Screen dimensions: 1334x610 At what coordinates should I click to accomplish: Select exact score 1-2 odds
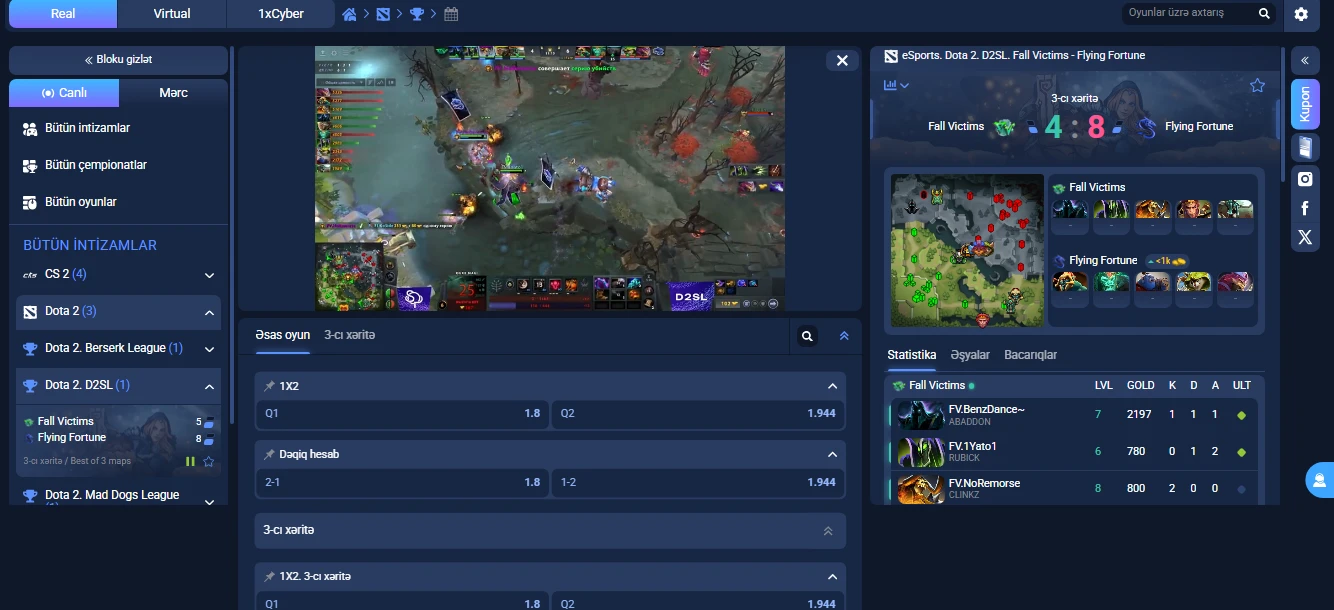click(698, 482)
